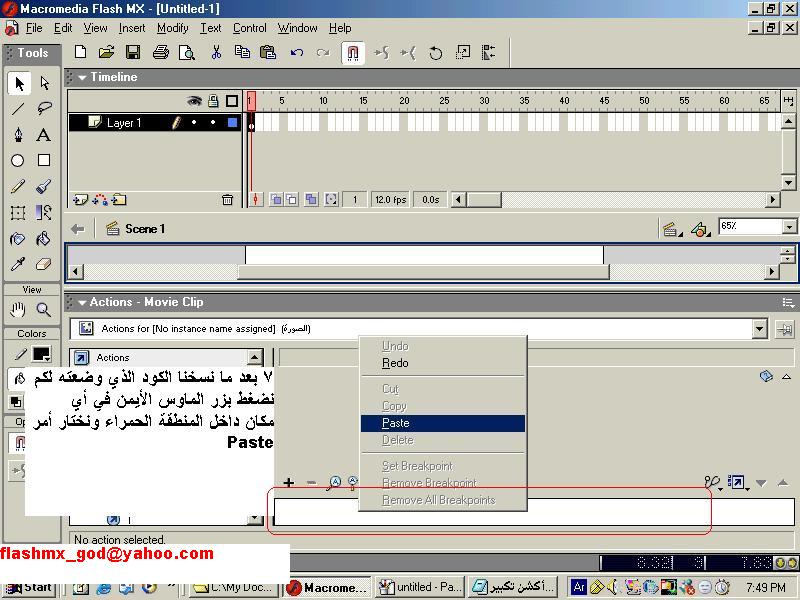Select the Rectangle tool
This screenshot has height=600, width=800.
(x=44, y=161)
